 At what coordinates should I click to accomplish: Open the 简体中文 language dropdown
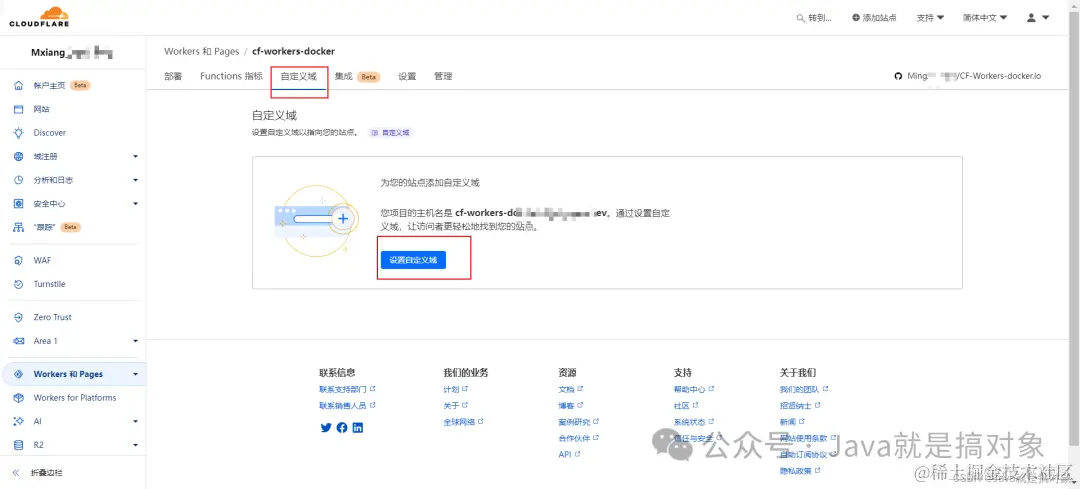click(985, 18)
